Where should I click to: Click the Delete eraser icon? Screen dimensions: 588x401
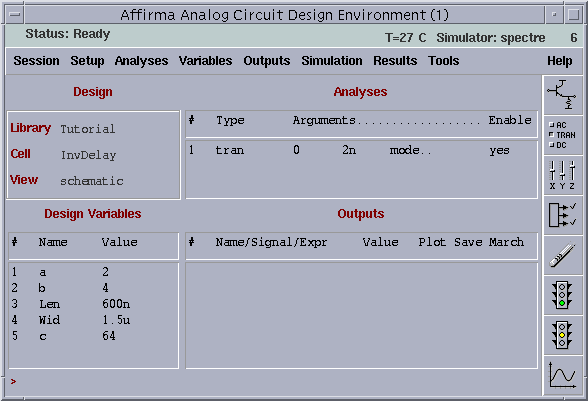click(562, 255)
